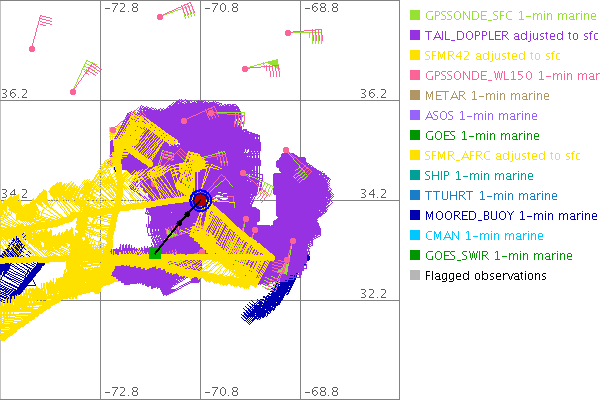Click the 34.2 latitude label on left
This screenshot has height=400, width=600.
16,193
